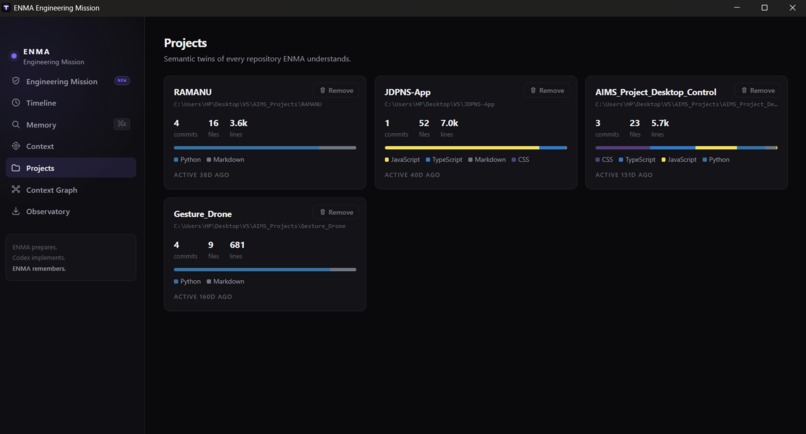Select Context in sidebar
The width and height of the screenshot is (806, 434).
[x=71, y=146]
